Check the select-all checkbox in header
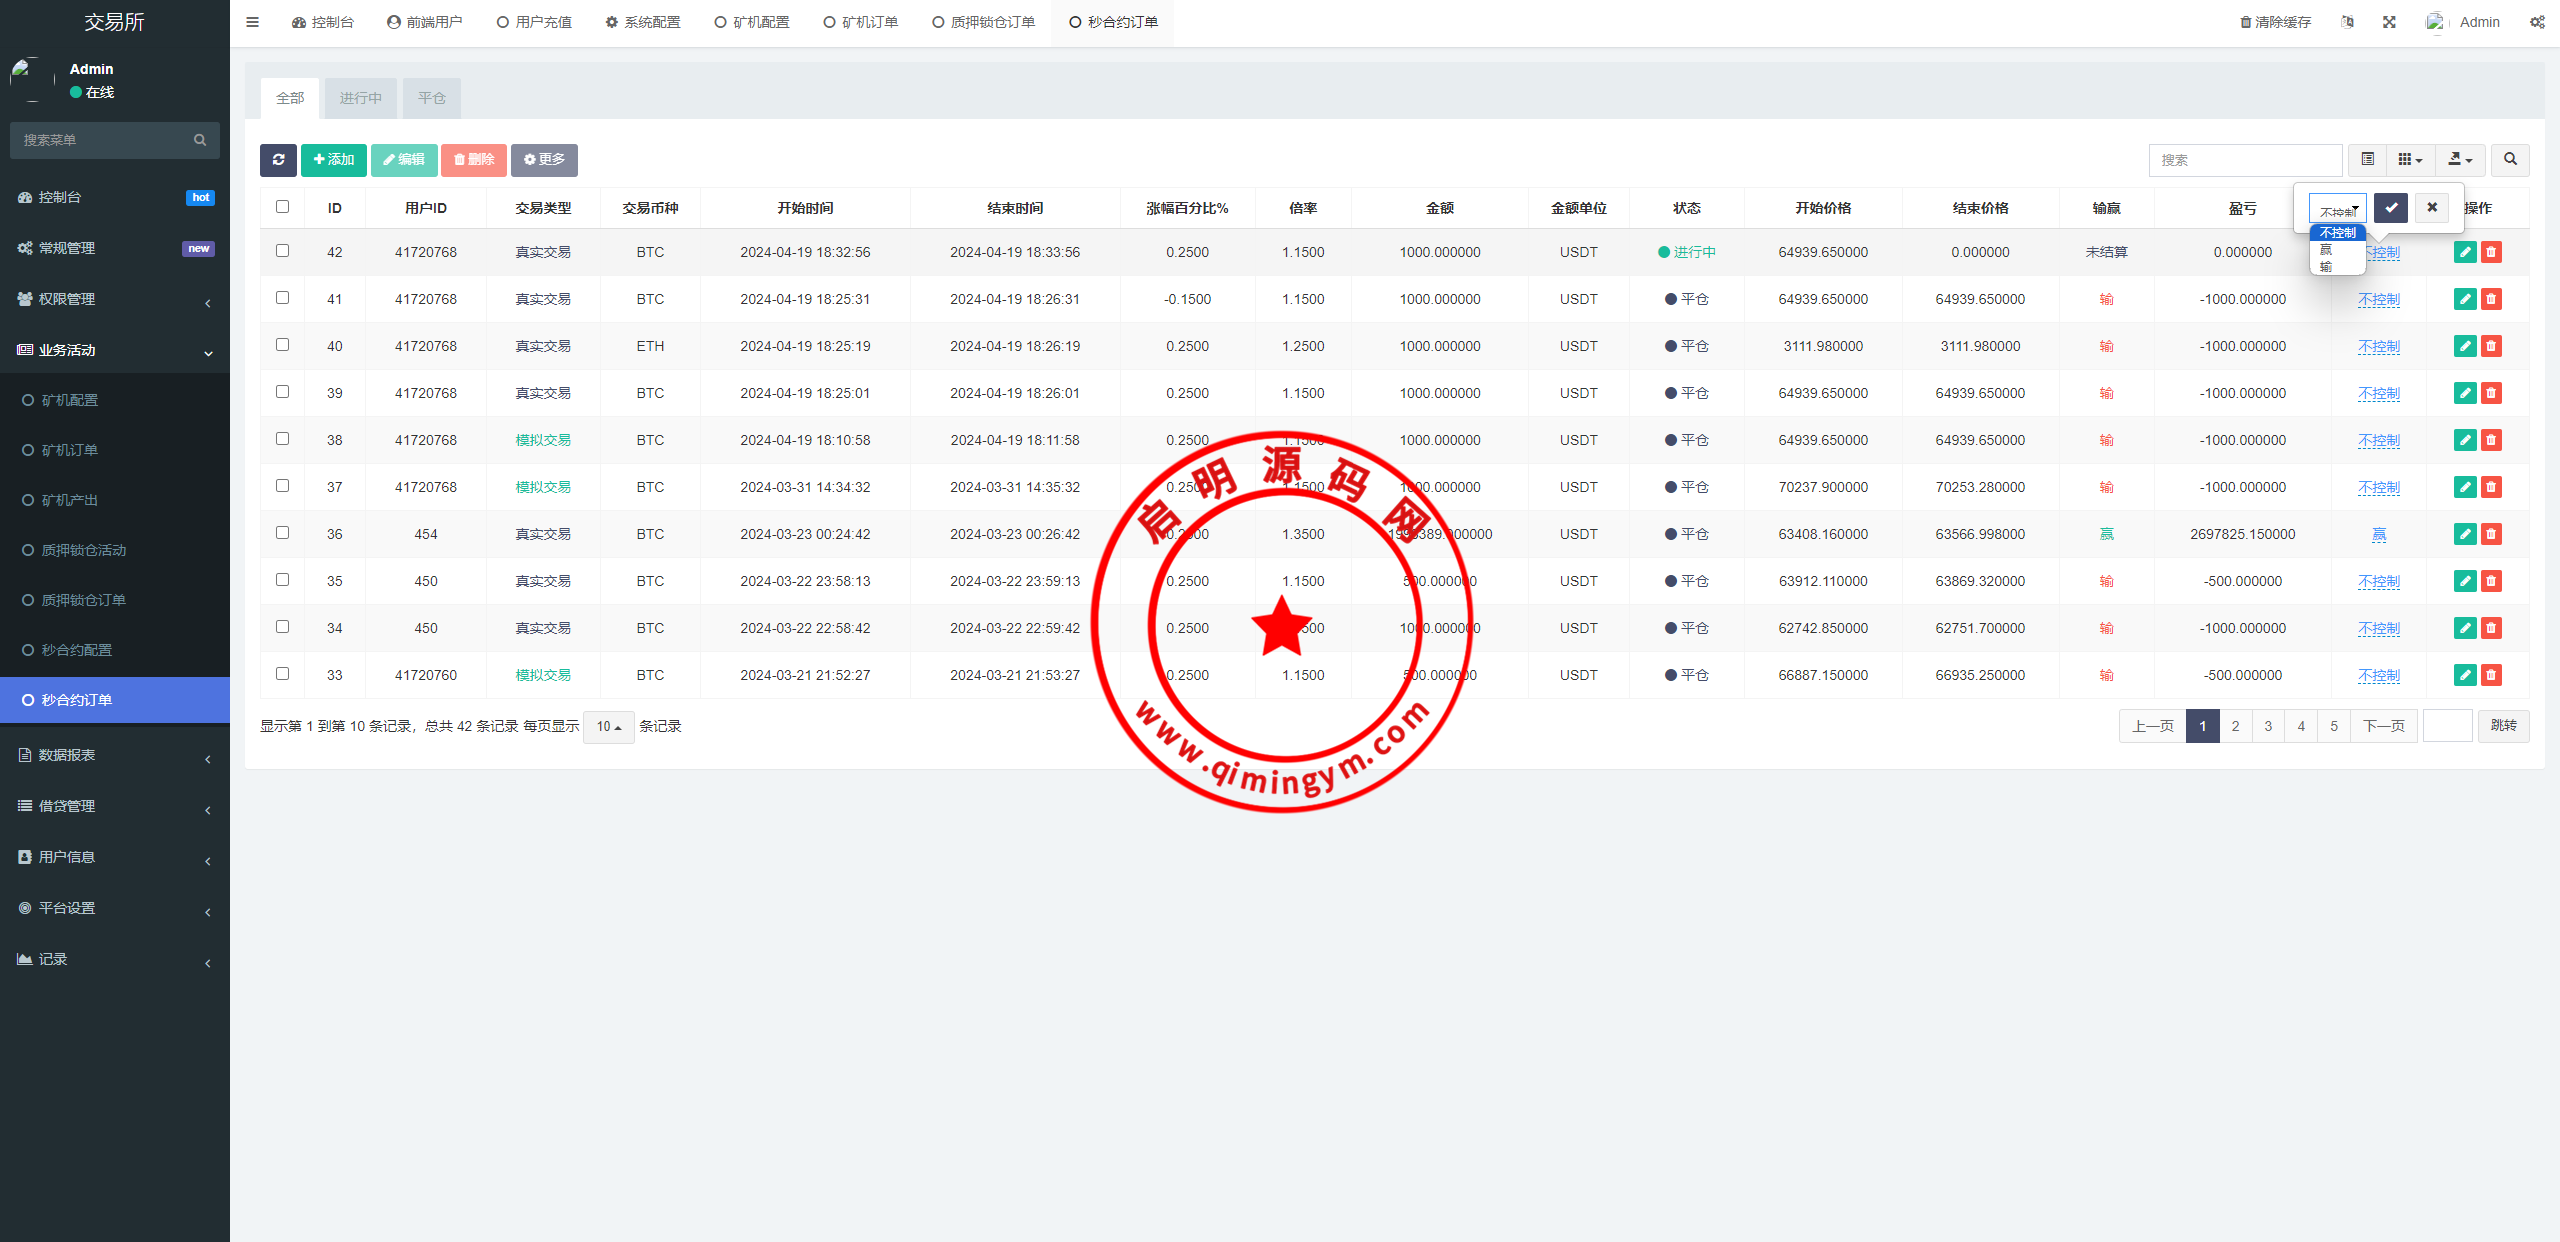Image resolution: width=2560 pixels, height=1242 pixels. (x=282, y=207)
